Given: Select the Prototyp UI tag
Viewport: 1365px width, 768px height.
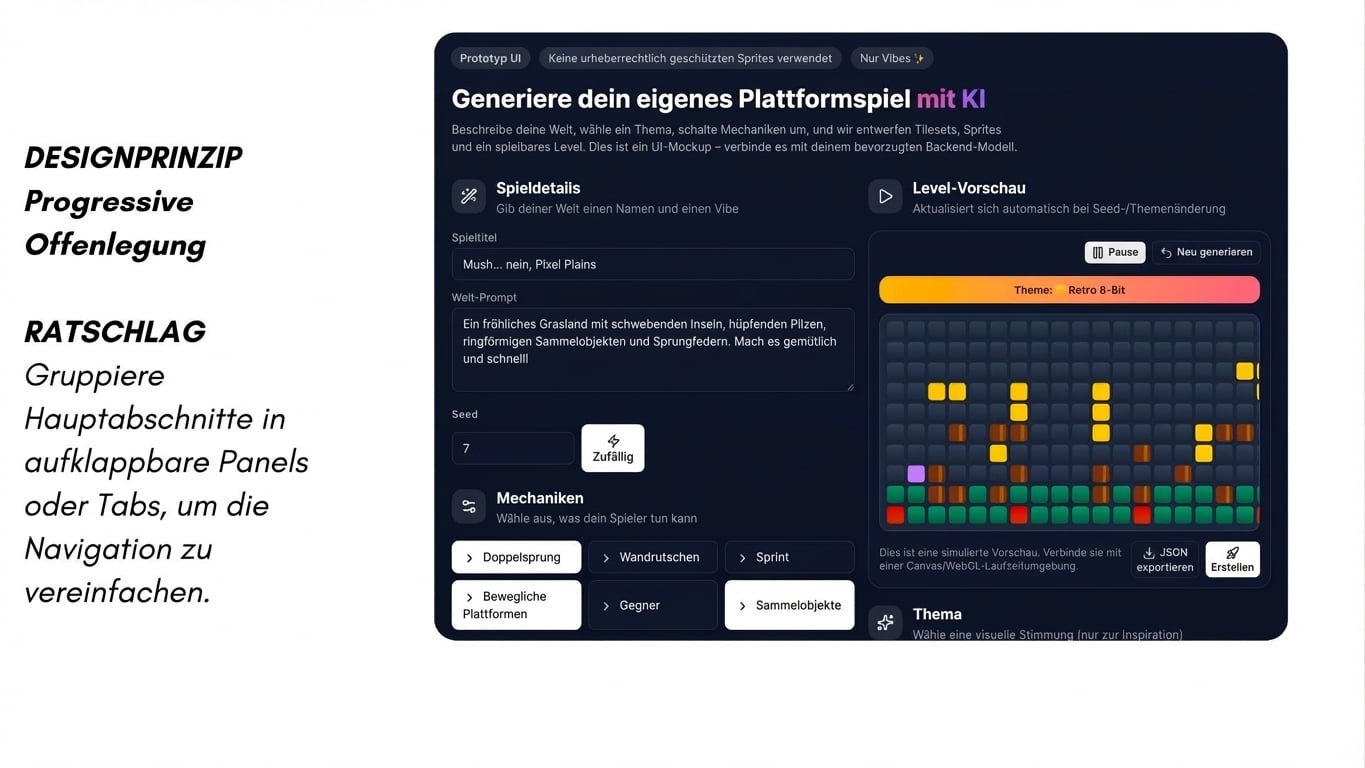Looking at the screenshot, I should (490, 58).
